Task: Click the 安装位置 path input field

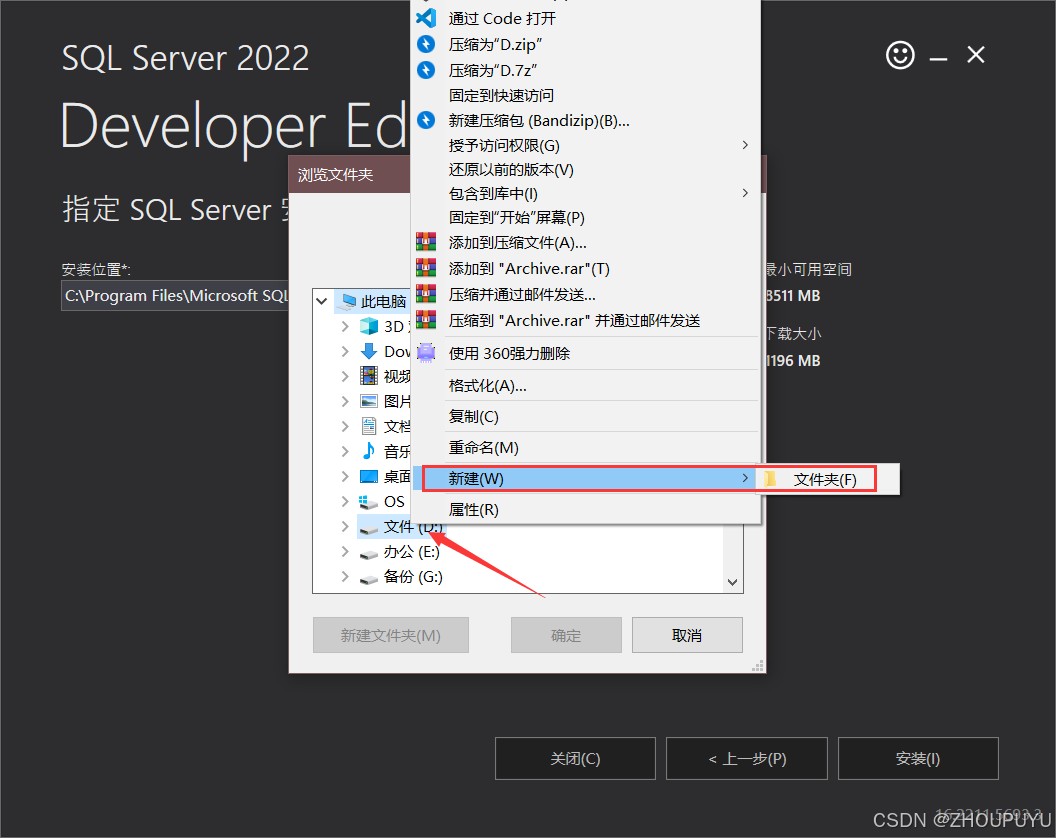Action: coord(175,296)
